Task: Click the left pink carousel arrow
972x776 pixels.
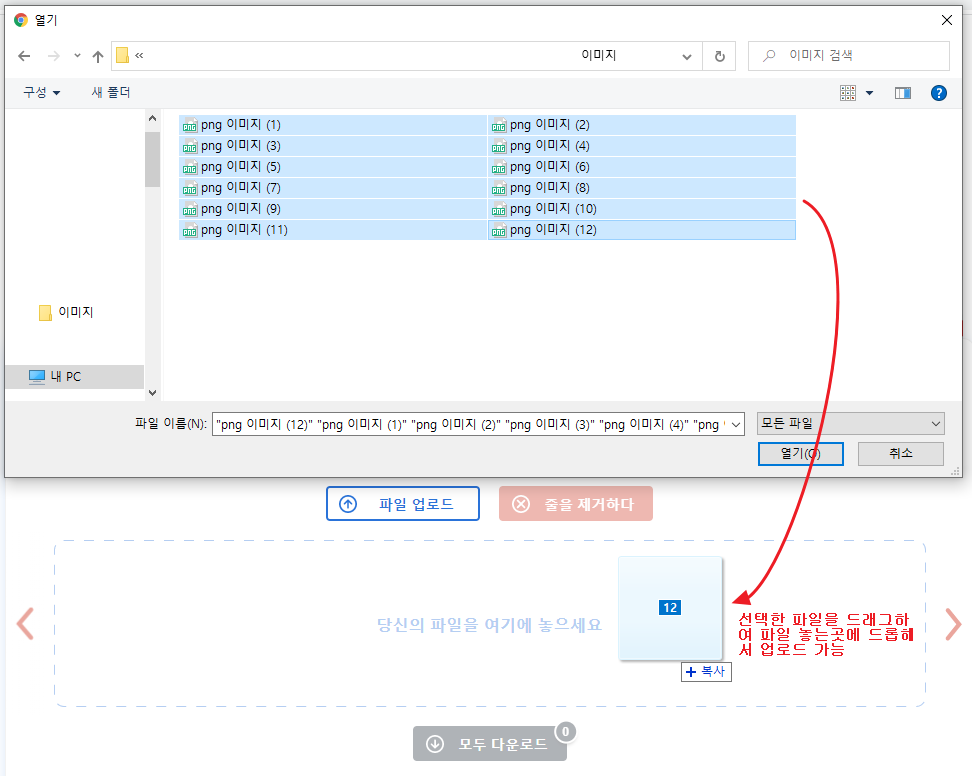Action: pyautogui.click(x=24, y=624)
